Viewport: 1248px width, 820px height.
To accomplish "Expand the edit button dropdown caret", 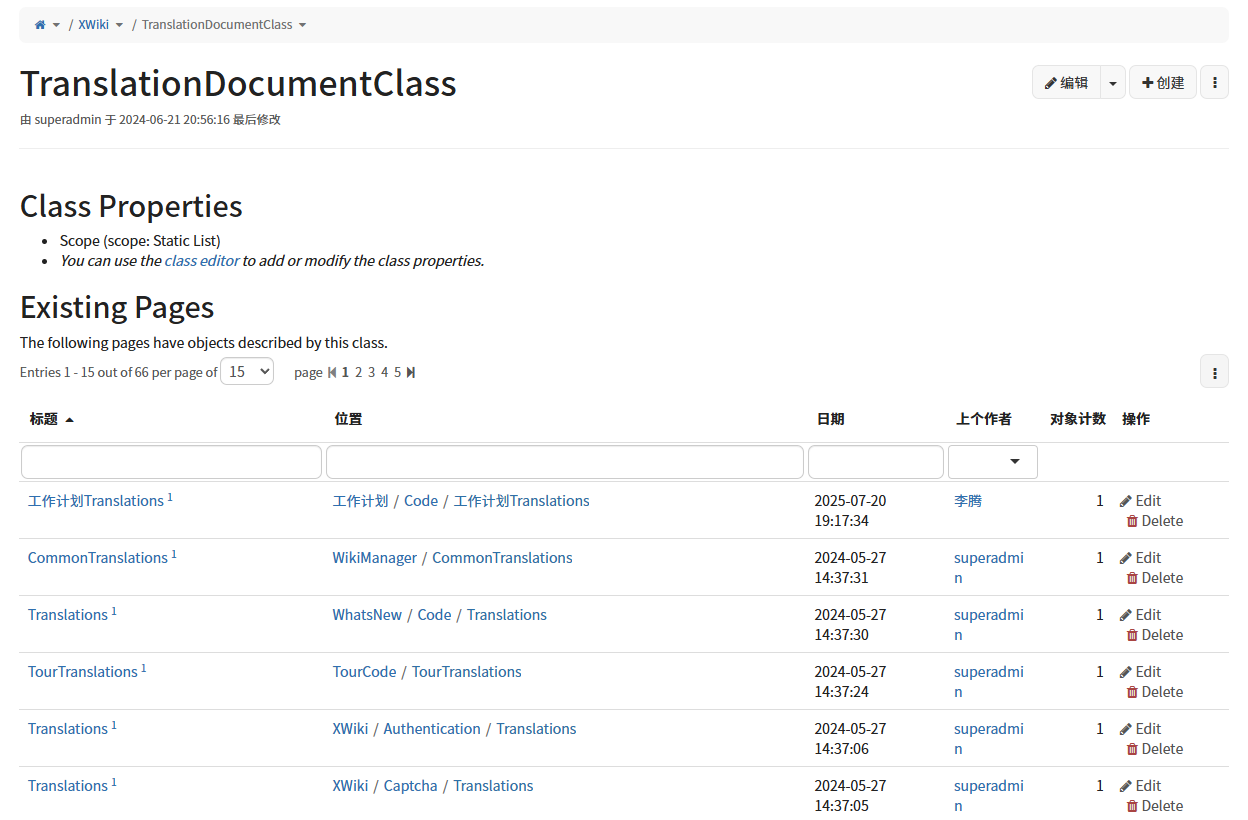I will pos(1113,83).
